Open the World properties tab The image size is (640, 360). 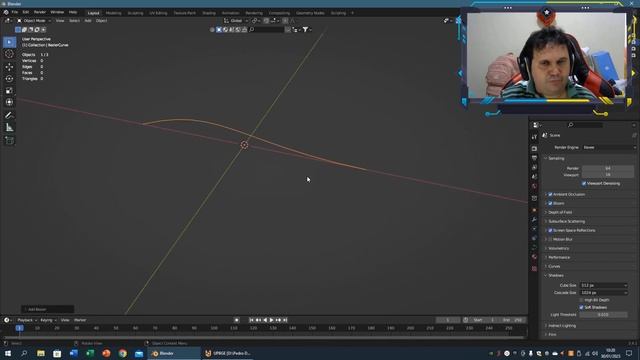click(x=534, y=186)
